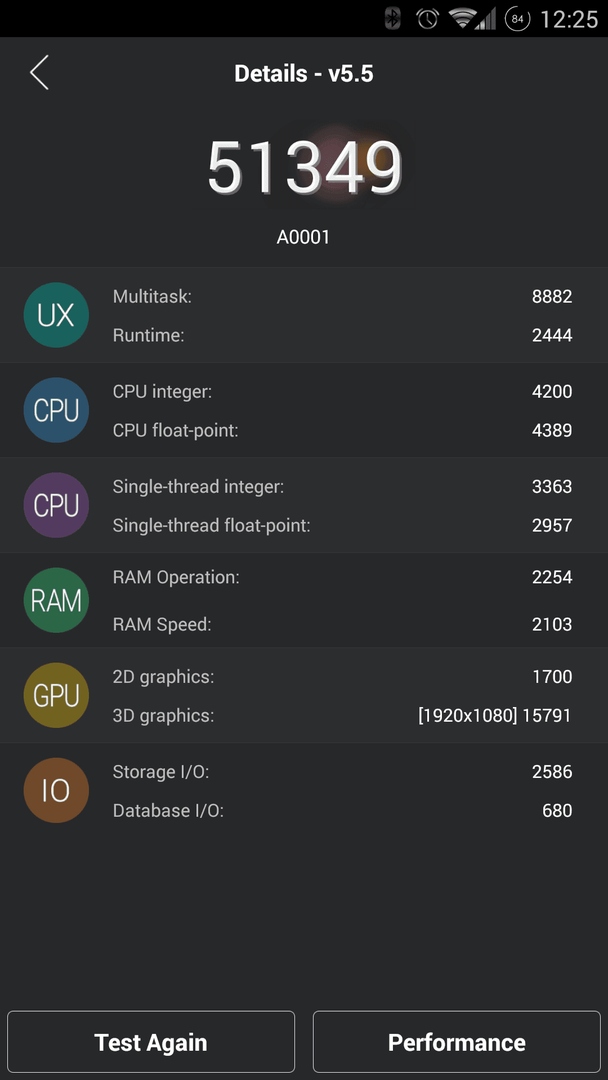Select the teal UX category icon
The height and width of the screenshot is (1080, 608).
point(56,315)
